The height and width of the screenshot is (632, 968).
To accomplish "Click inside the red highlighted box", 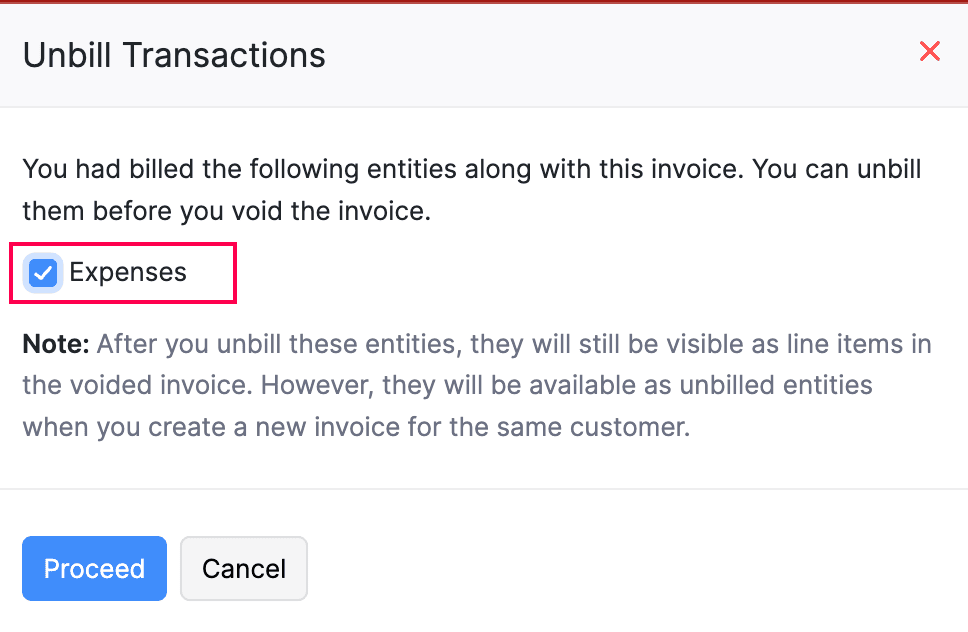I will pyautogui.click(x=123, y=272).
